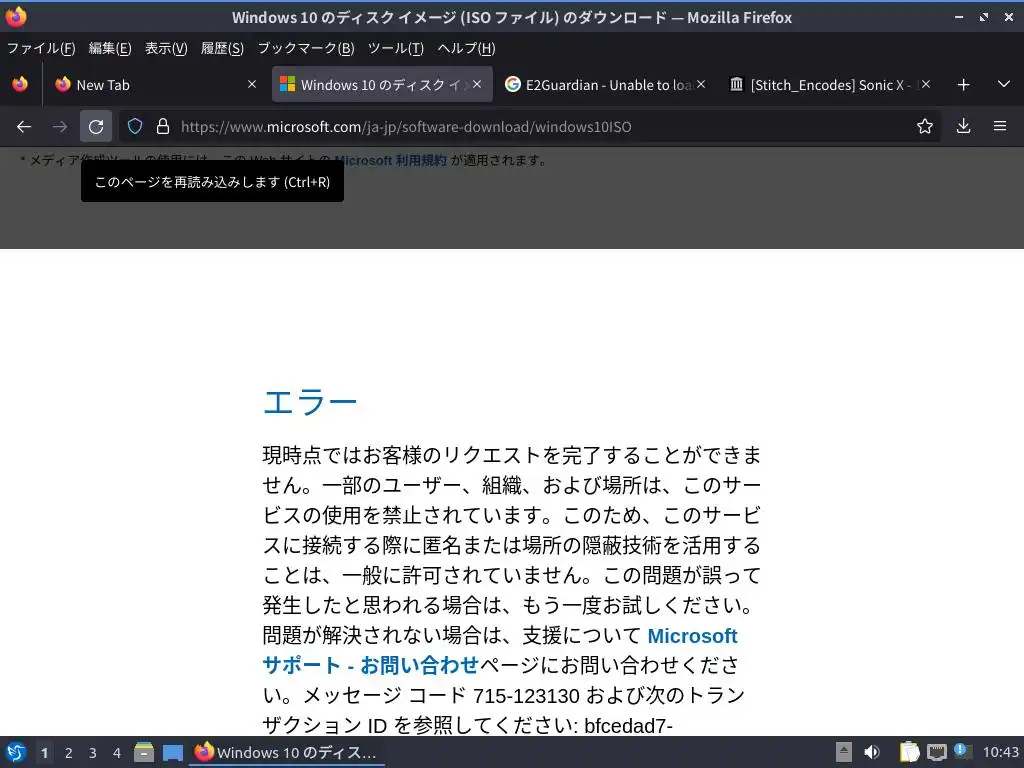Open the ツール(T) menu
Screen dimensions: 1024x768
tap(396, 48)
